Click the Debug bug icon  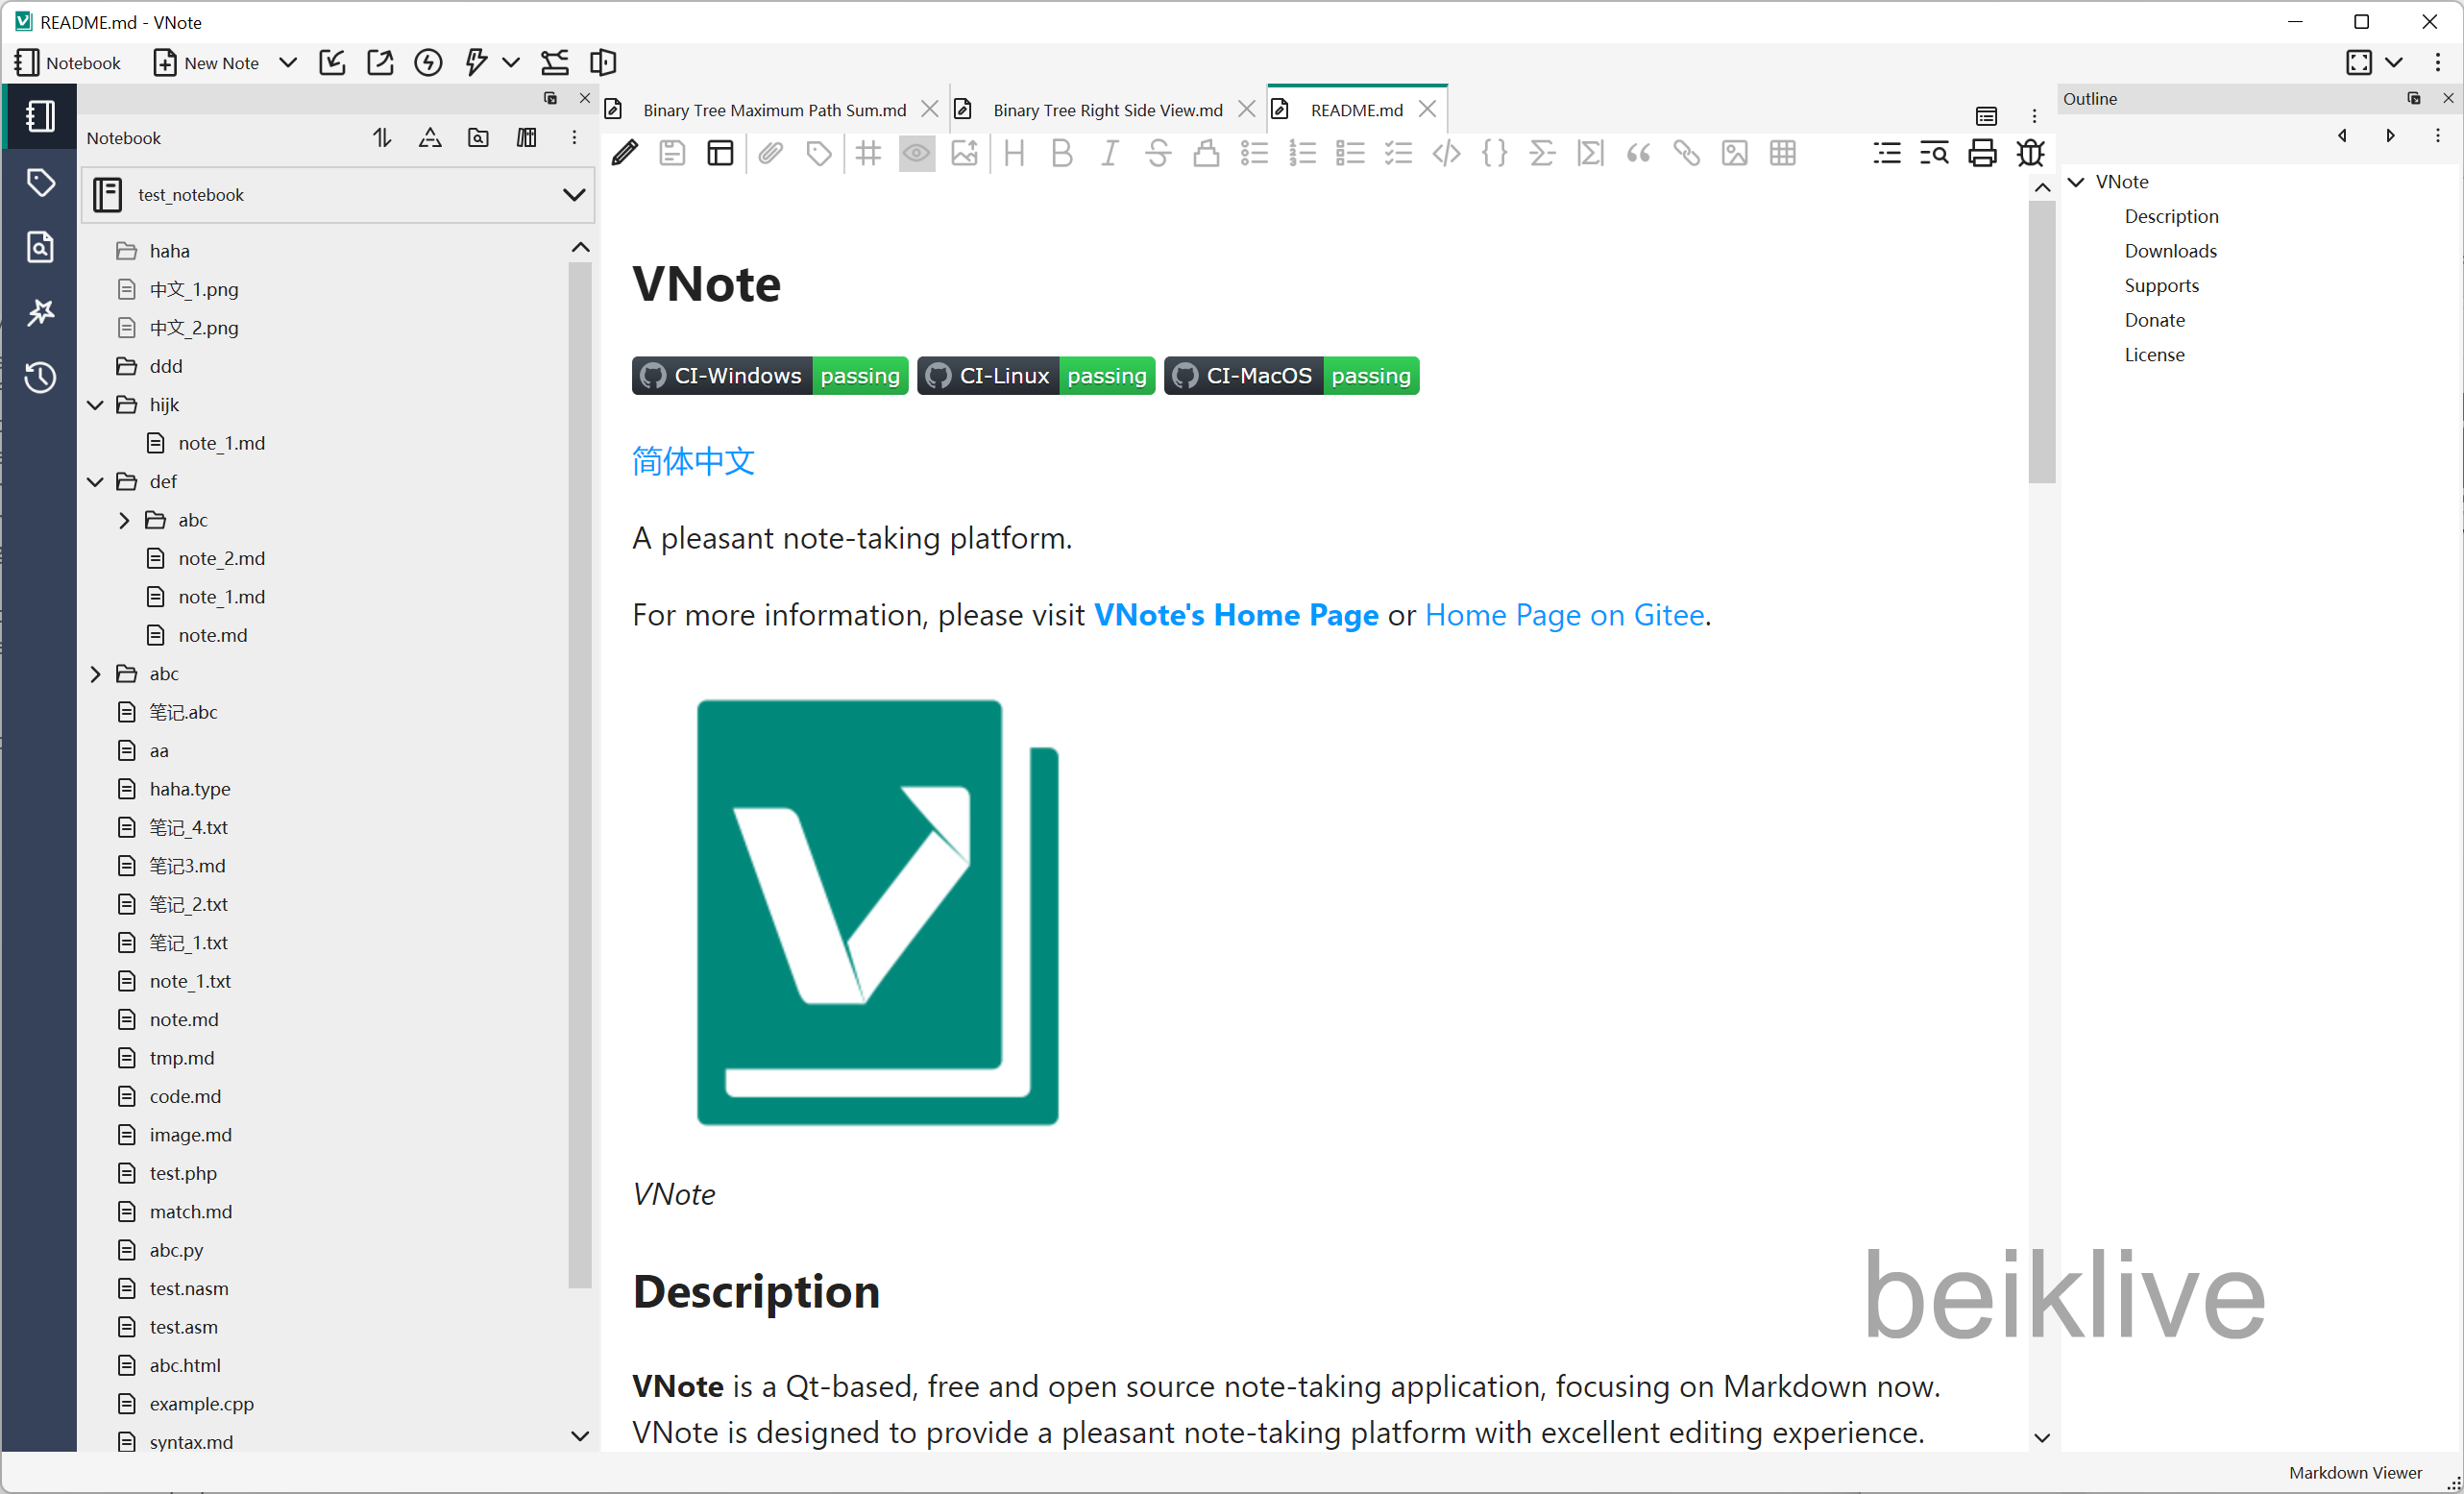(2030, 153)
